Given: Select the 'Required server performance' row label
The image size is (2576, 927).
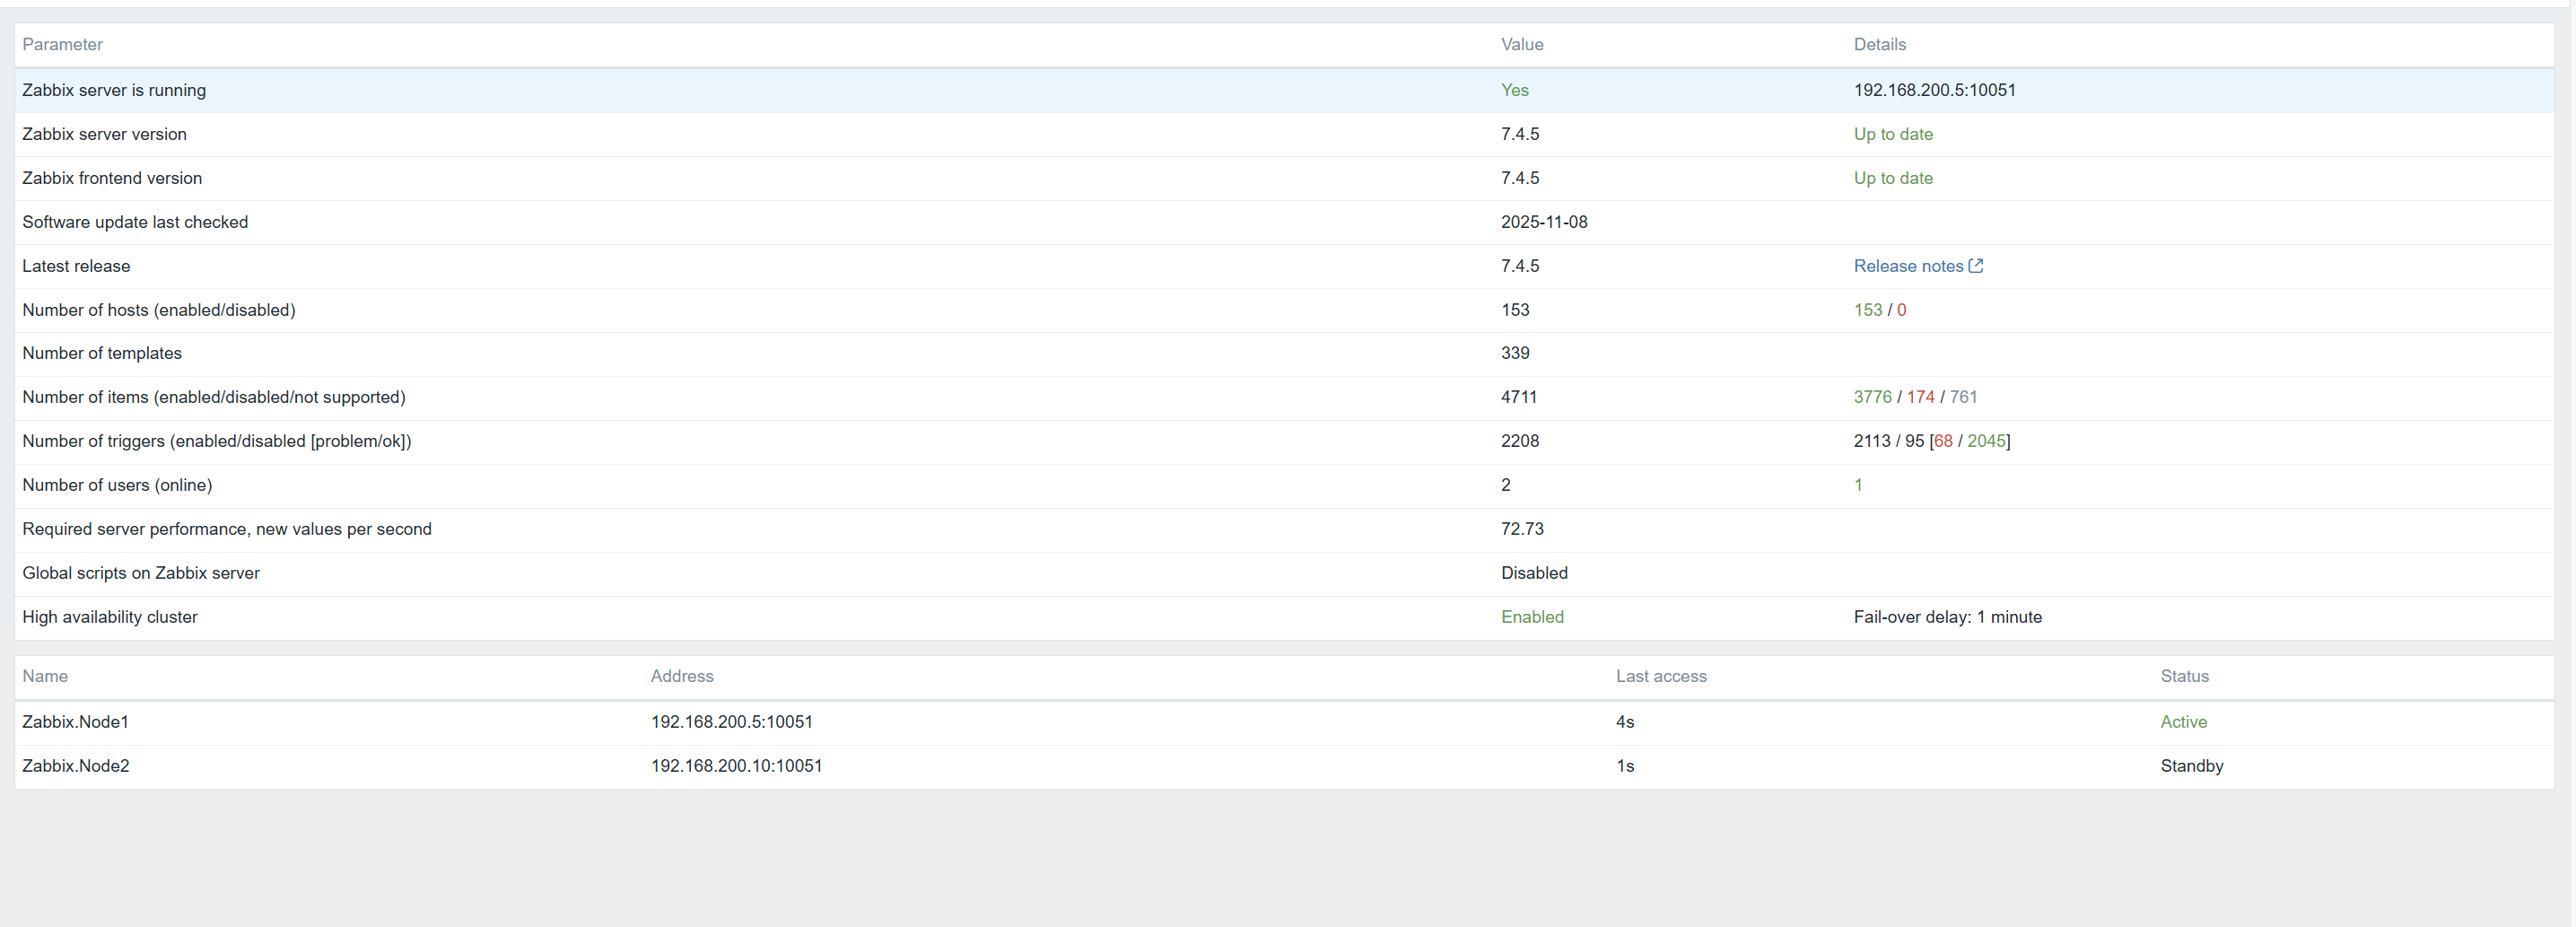Looking at the screenshot, I should [x=227, y=529].
